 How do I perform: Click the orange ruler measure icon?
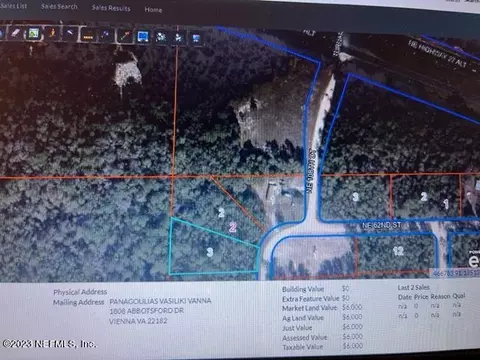click(88, 35)
